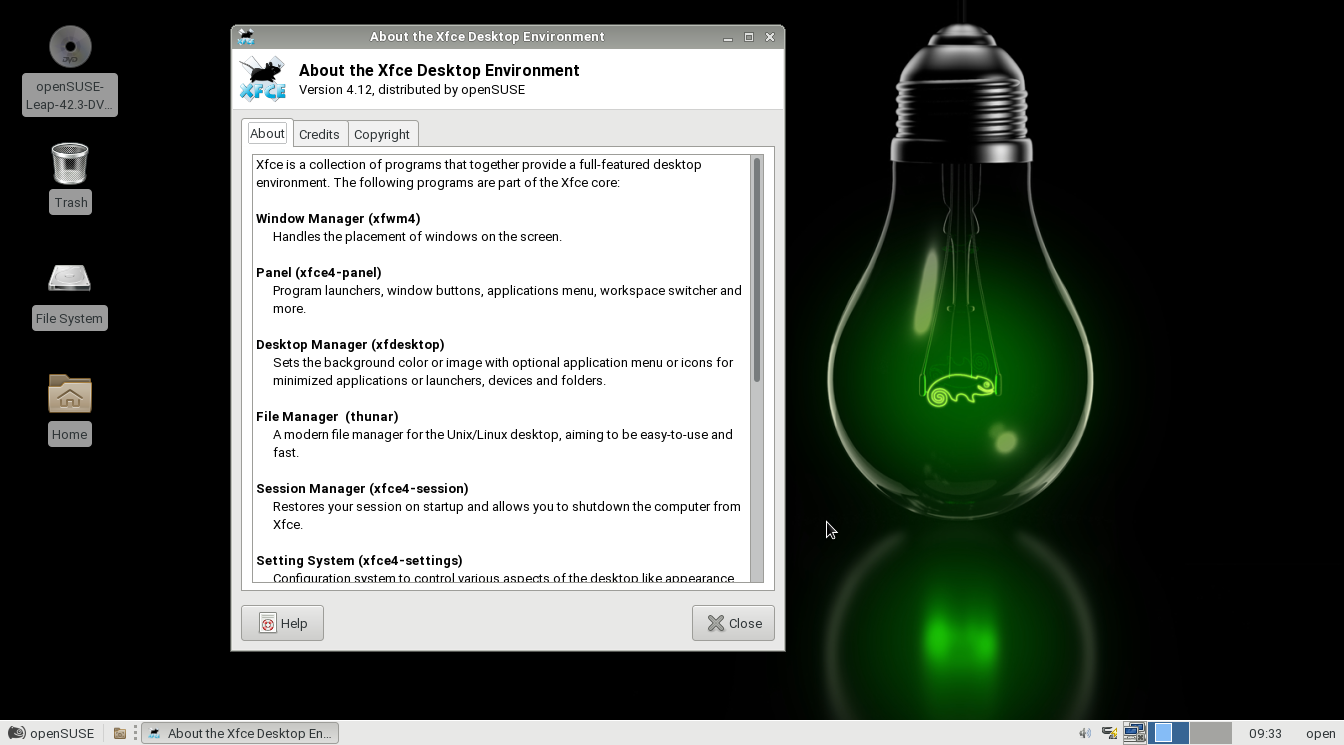1344x745 pixels.
Task: Click the file manager launcher in panel
Action: [x=119, y=733]
